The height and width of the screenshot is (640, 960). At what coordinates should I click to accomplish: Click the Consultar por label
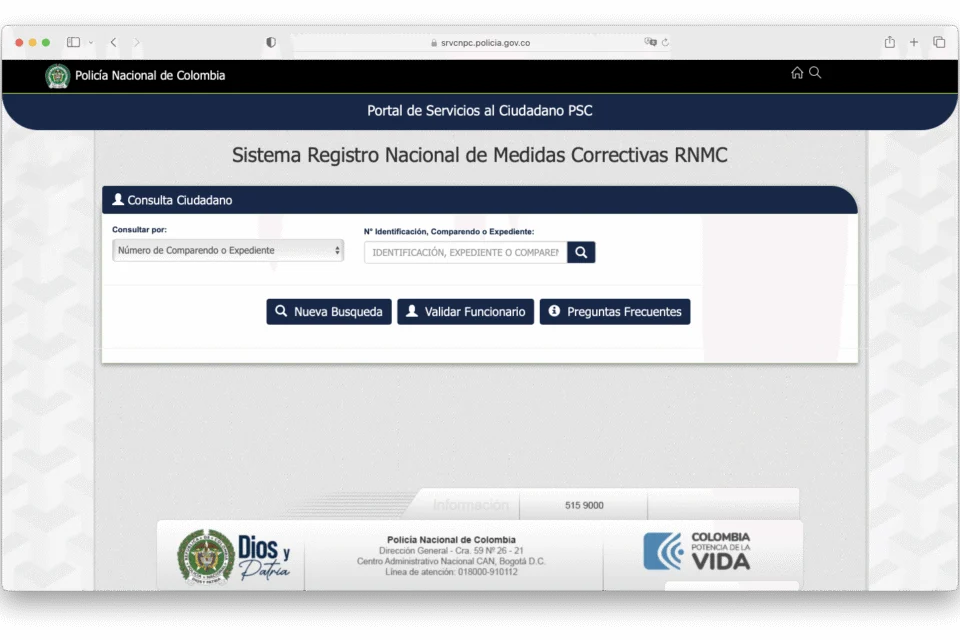pyautogui.click(x=139, y=230)
